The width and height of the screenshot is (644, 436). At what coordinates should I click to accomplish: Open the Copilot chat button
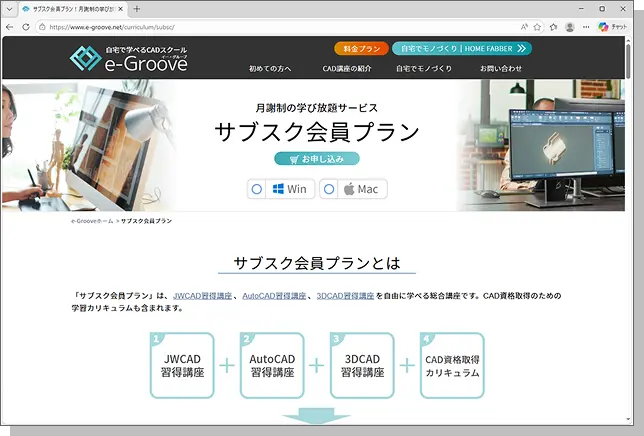[x=612, y=27]
